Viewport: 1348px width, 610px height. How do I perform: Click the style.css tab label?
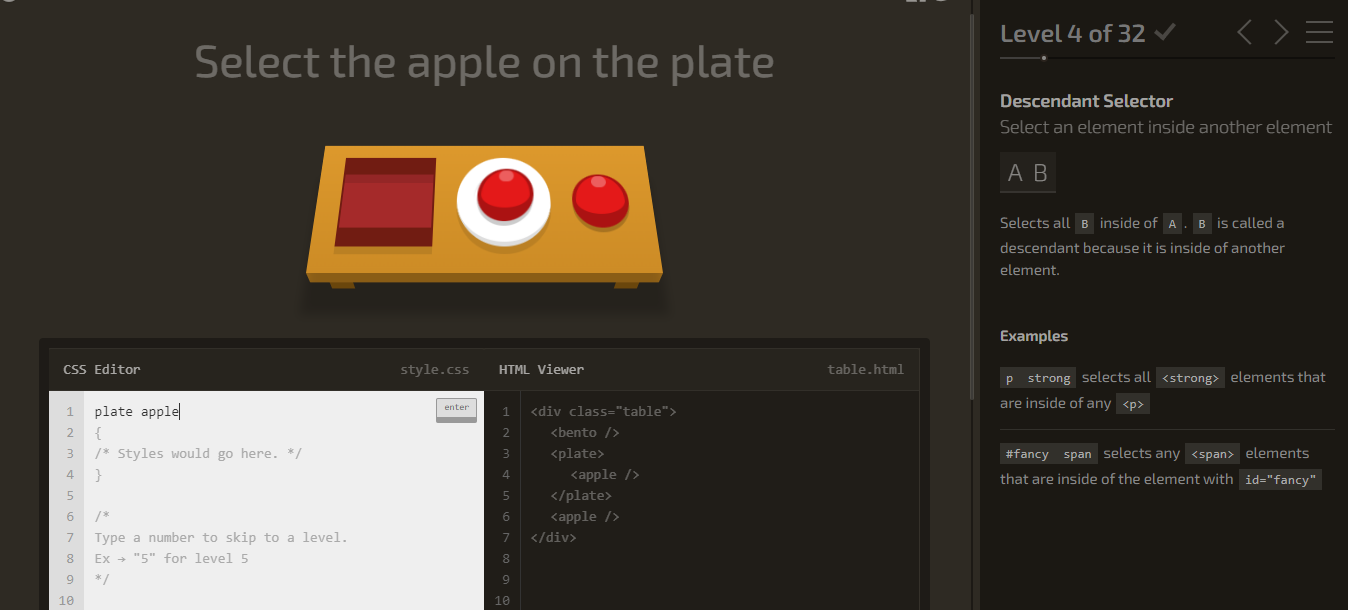(x=434, y=369)
